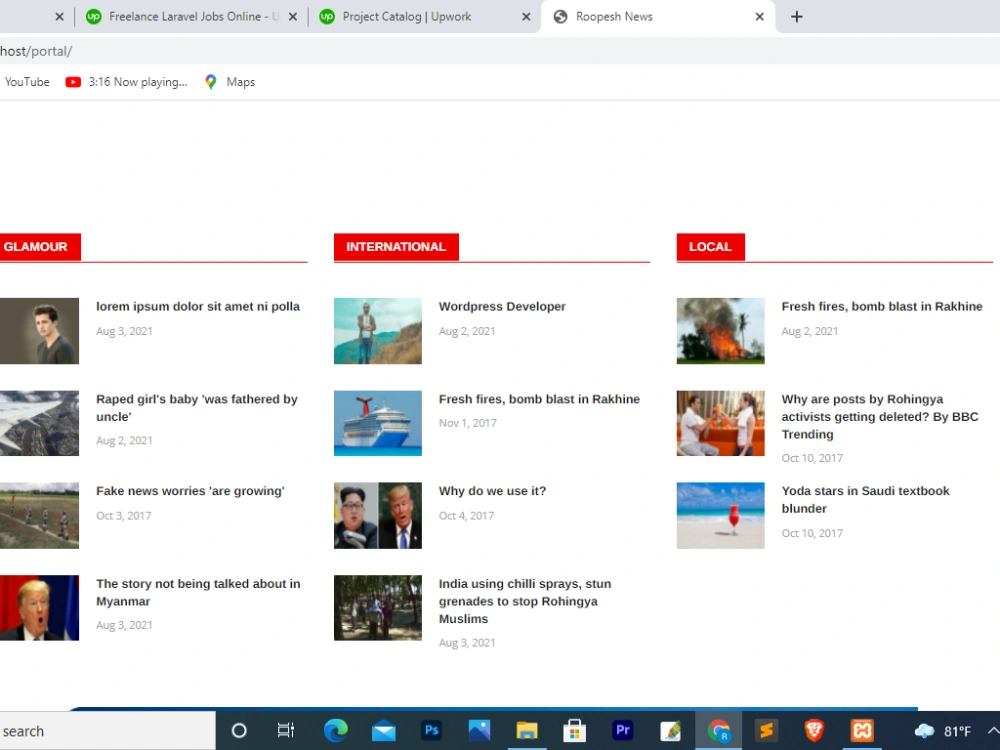Open the INTERNATIONAL category heading
Image resolution: width=1000 pixels, height=750 pixels.
click(396, 247)
